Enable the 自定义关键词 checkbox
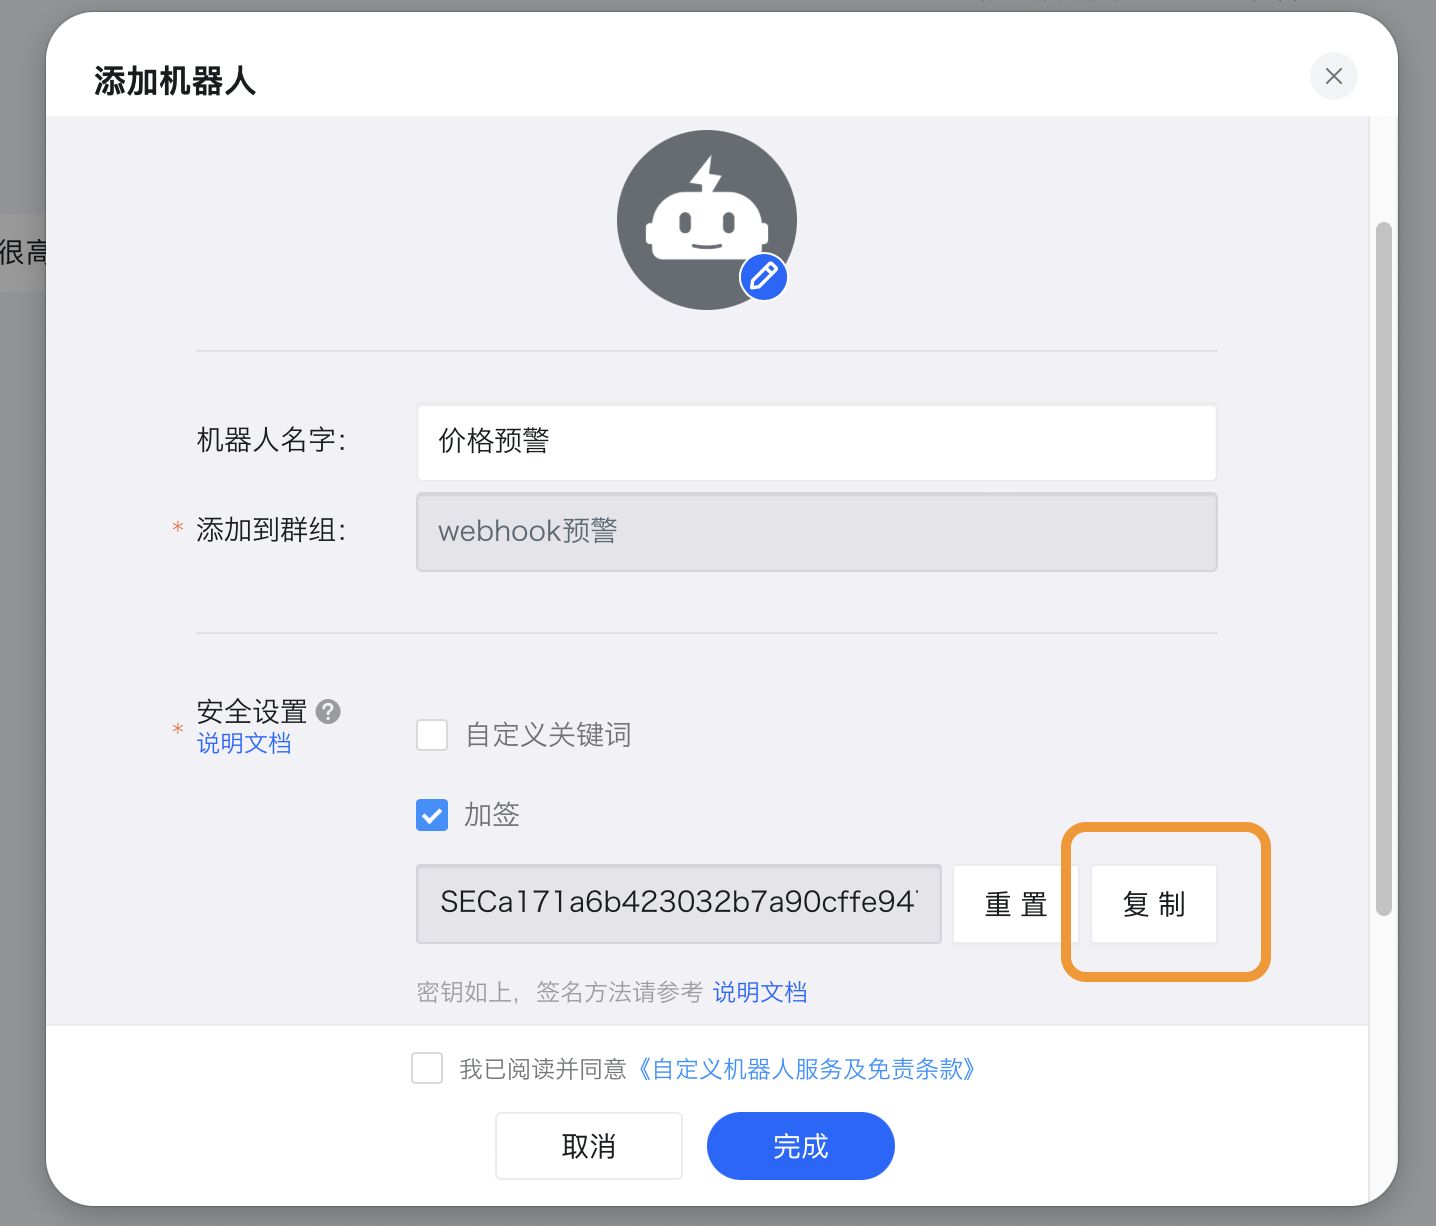The height and width of the screenshot is (1226, 1436). pos(431,735)
